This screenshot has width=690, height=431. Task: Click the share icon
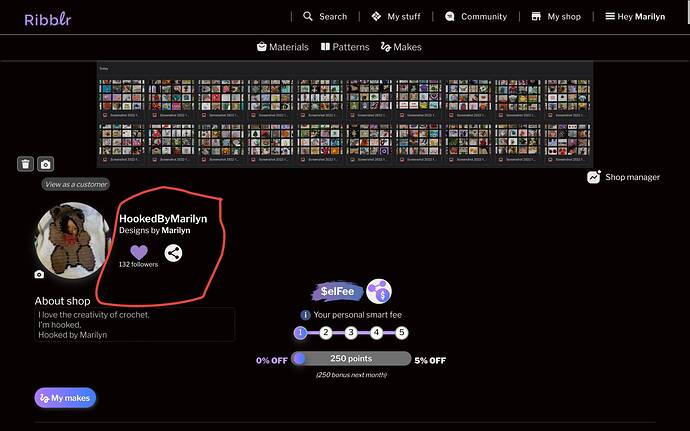tap(173, 253)
